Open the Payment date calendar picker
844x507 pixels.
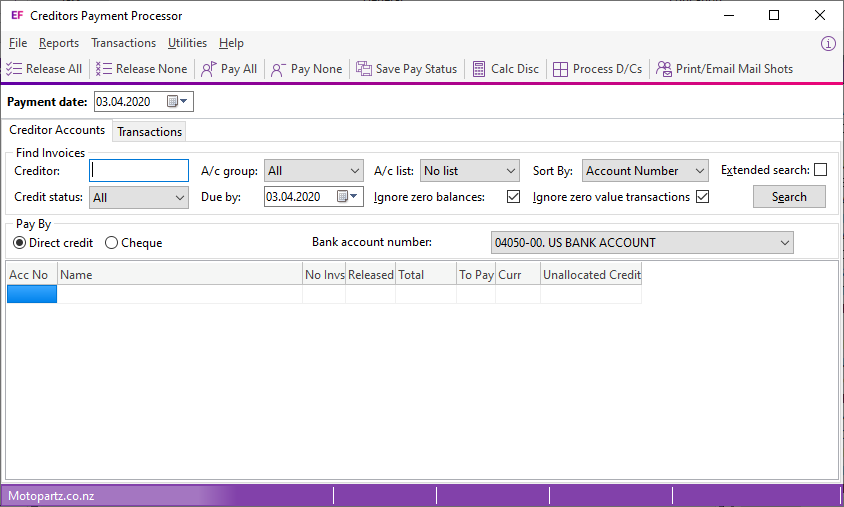click(177, 101)
